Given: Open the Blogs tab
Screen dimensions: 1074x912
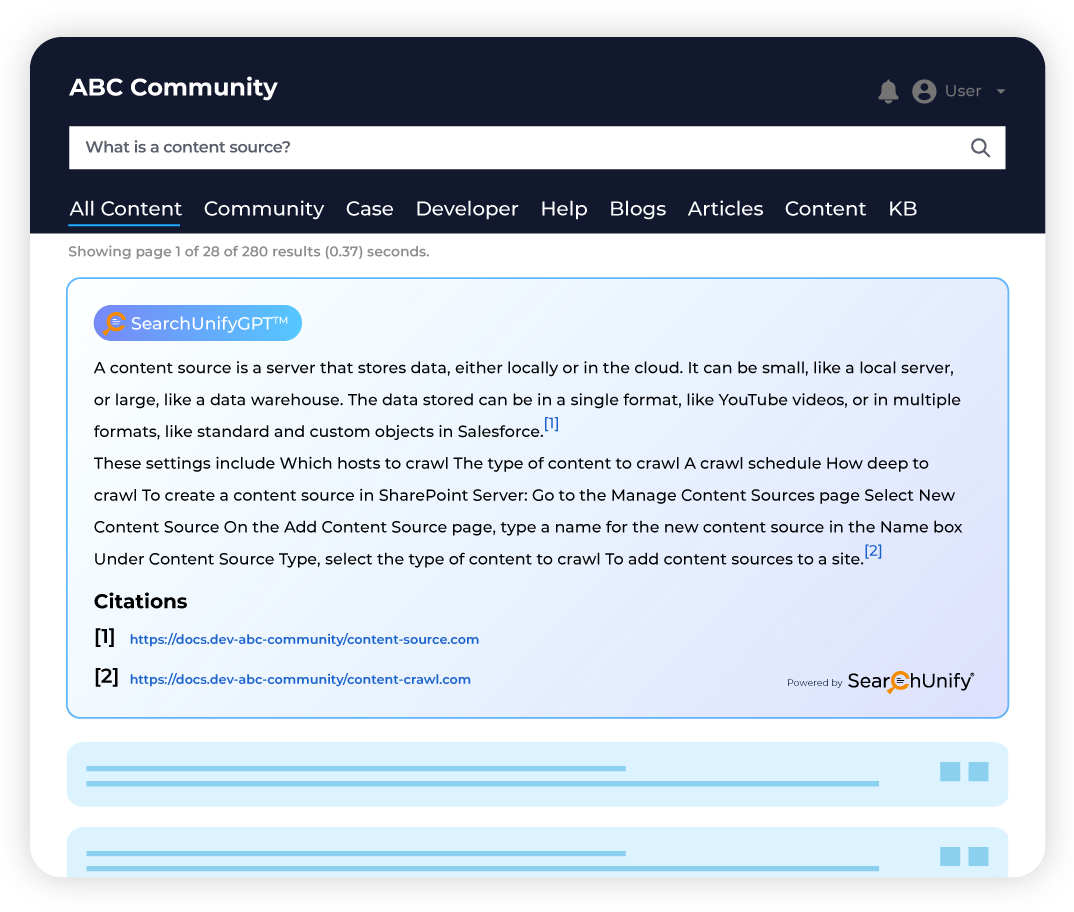Looking at the screenshot, I should coord(638,208).
